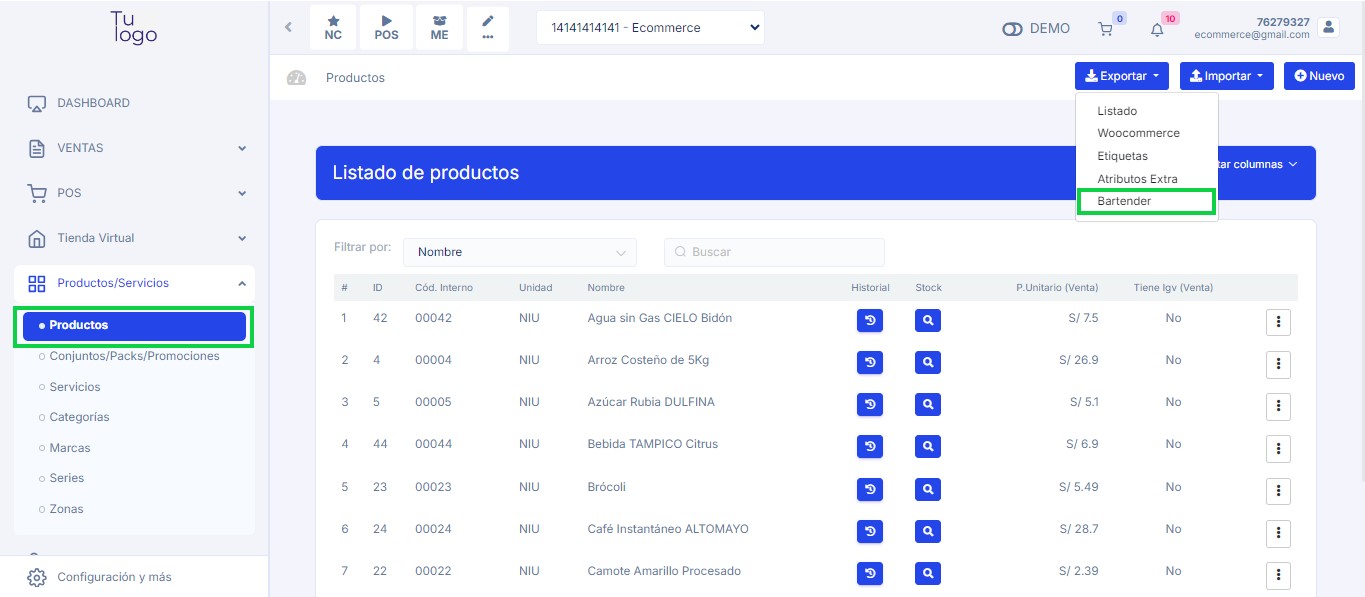The height and width of the screenshot is (597, 1365).
Task: Check stock for Arroz Costeño de 5Kg
Action: [x=927, y=363]
